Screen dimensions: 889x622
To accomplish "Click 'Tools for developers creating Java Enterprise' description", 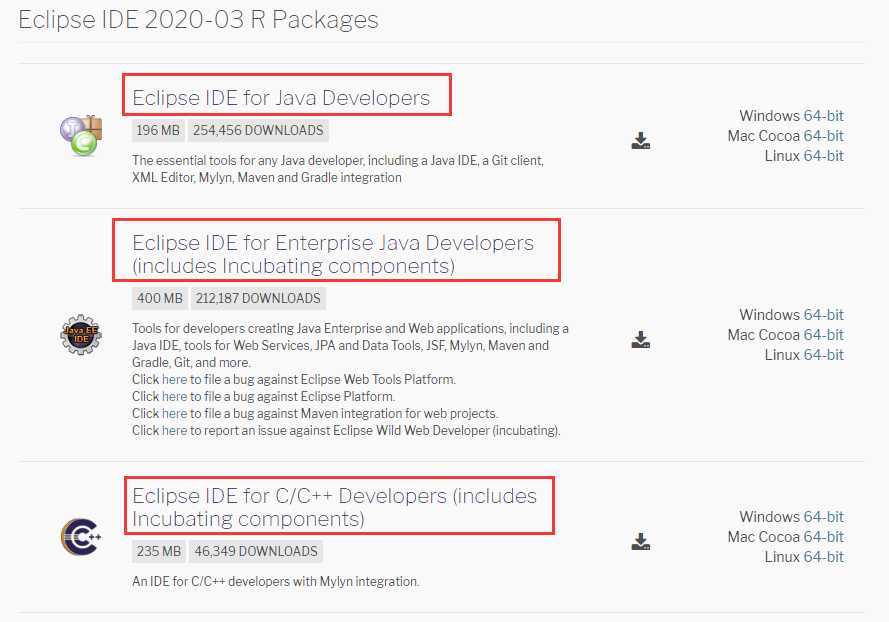I will (x=350, y=345).
